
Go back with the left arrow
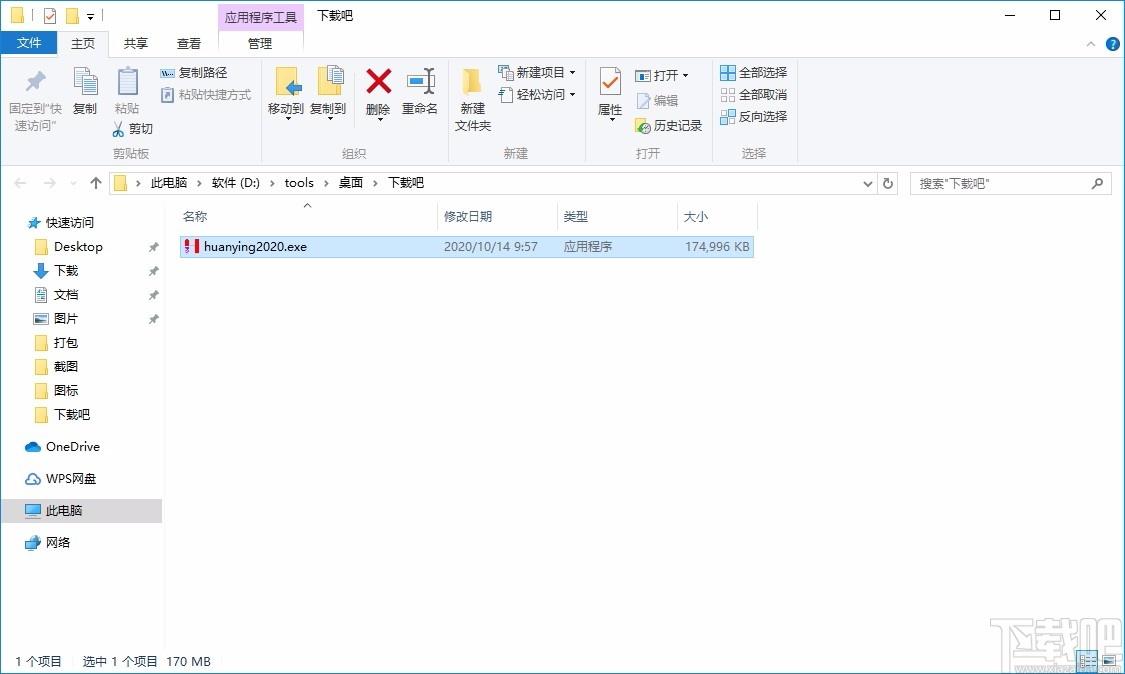[x=20, y=184]
